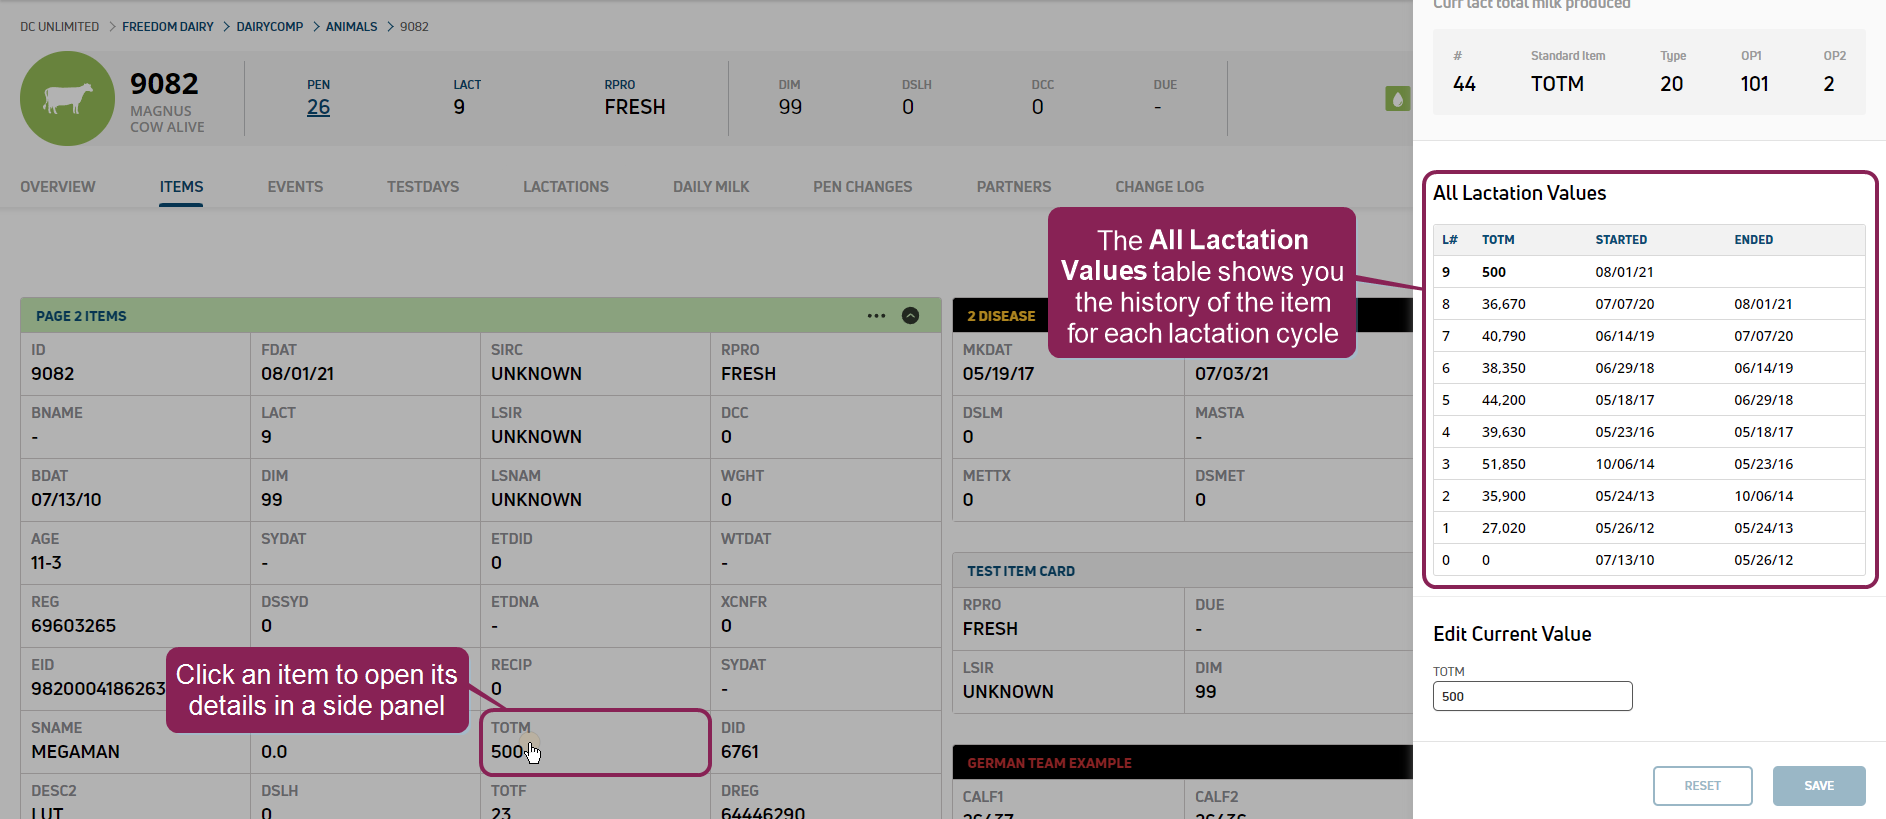Image resolution: width=1886 pixels, height=819 pixels.
Task: Open the Daily Milk tab
Action: click(711, 187)
